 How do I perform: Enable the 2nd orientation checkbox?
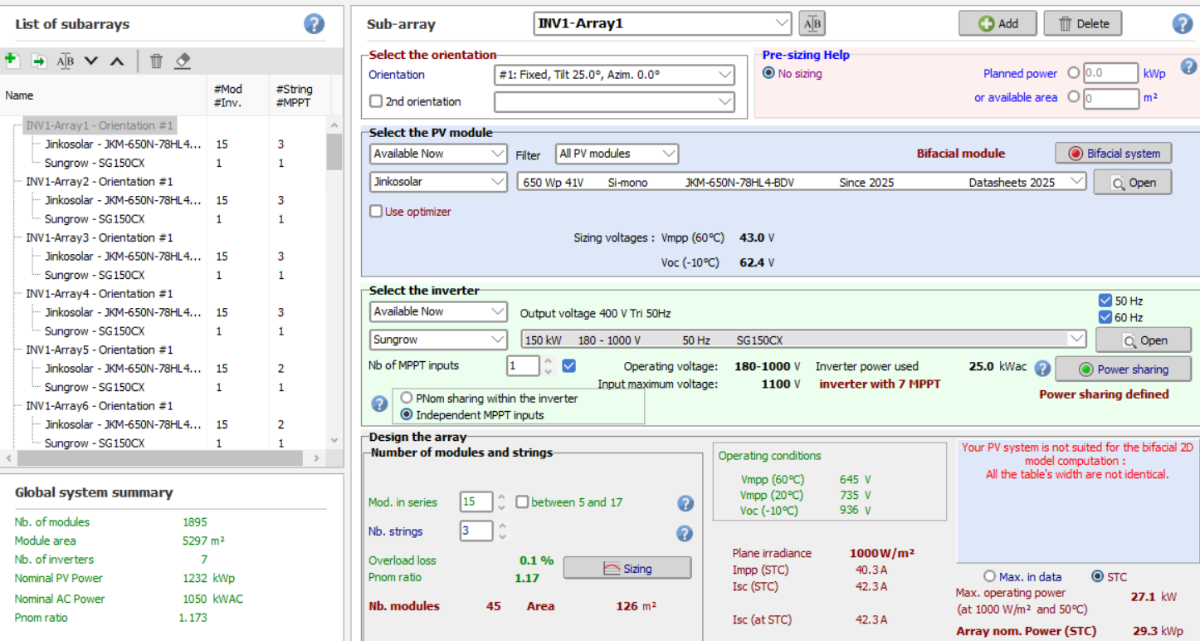(376, 101)
